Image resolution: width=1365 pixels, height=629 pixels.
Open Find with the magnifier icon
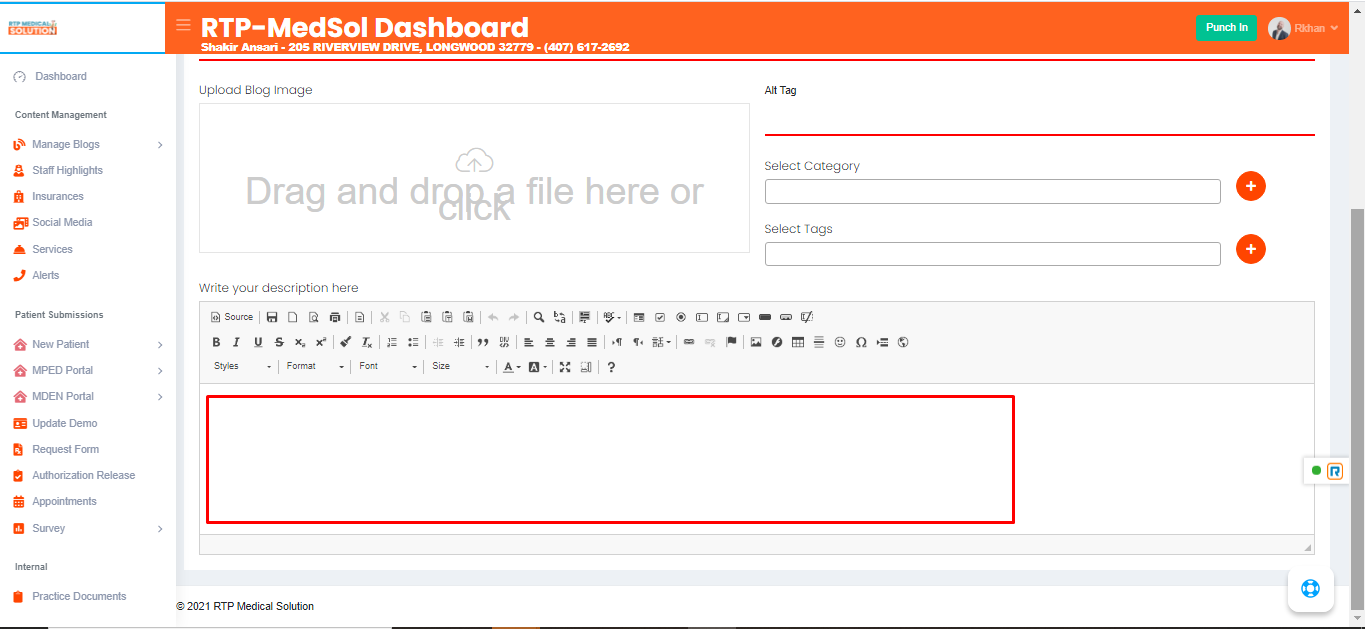(539, 317)
